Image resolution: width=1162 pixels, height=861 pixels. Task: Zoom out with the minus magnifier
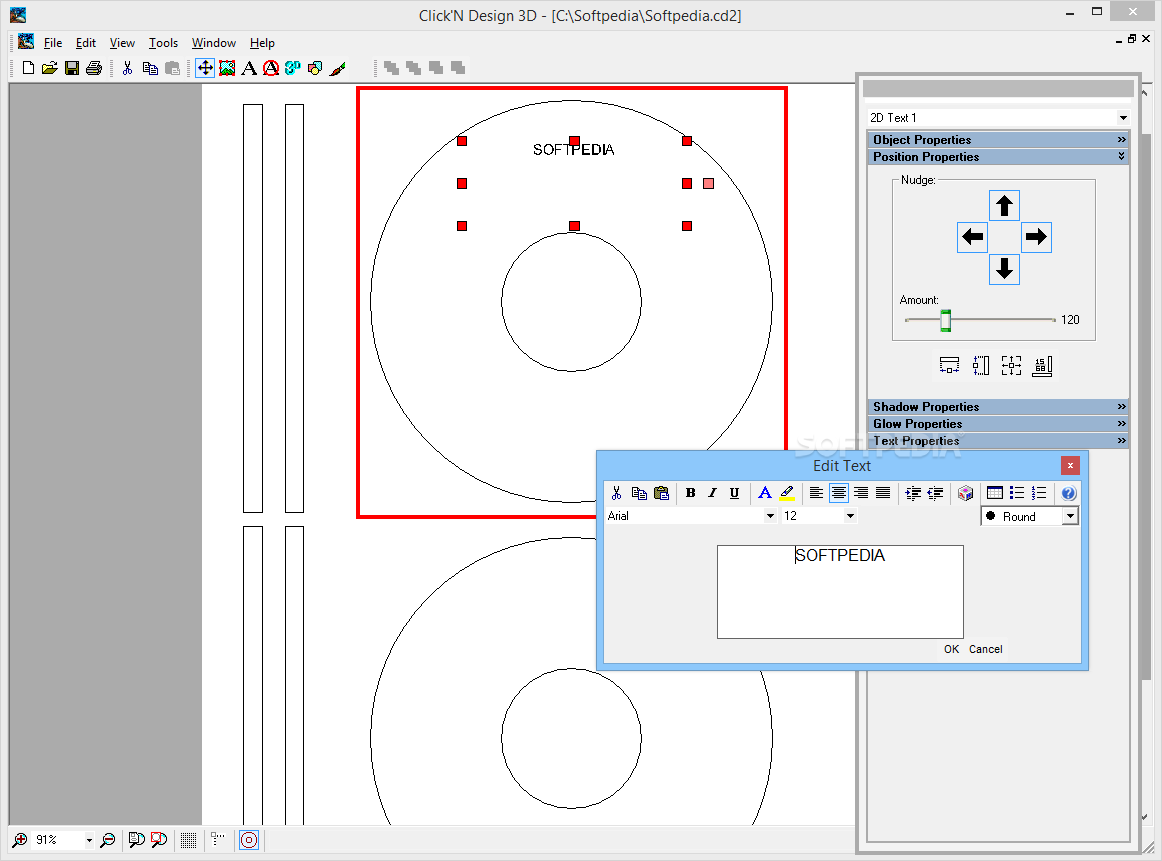(108, 840)
